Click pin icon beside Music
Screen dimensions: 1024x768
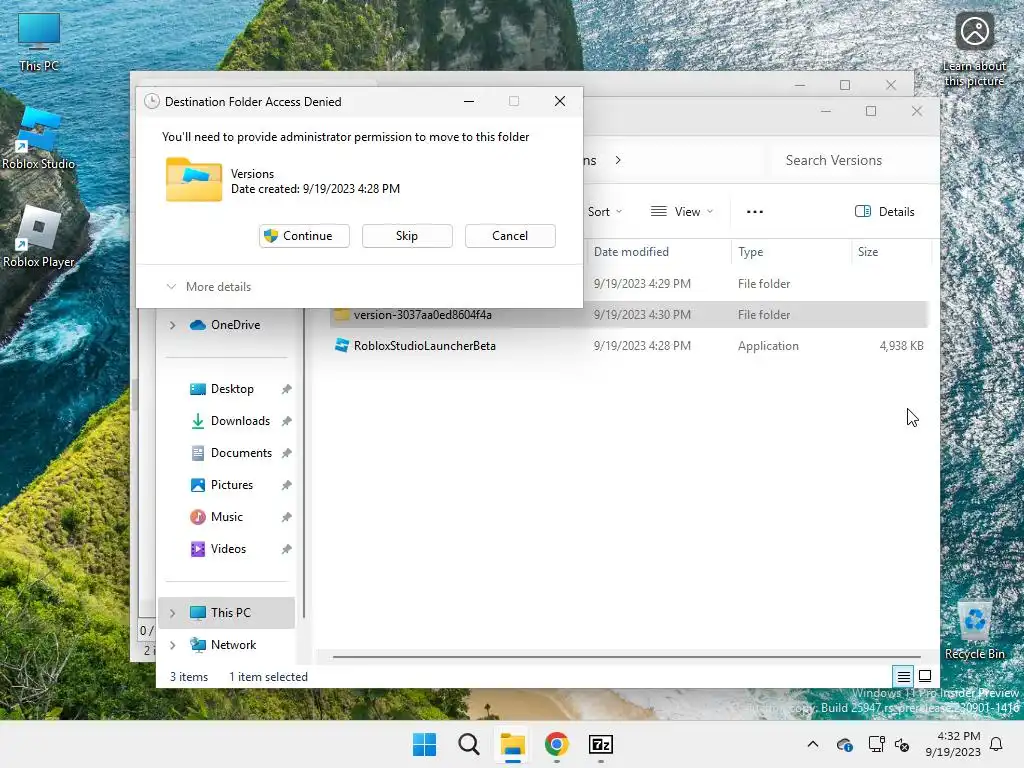286,517
